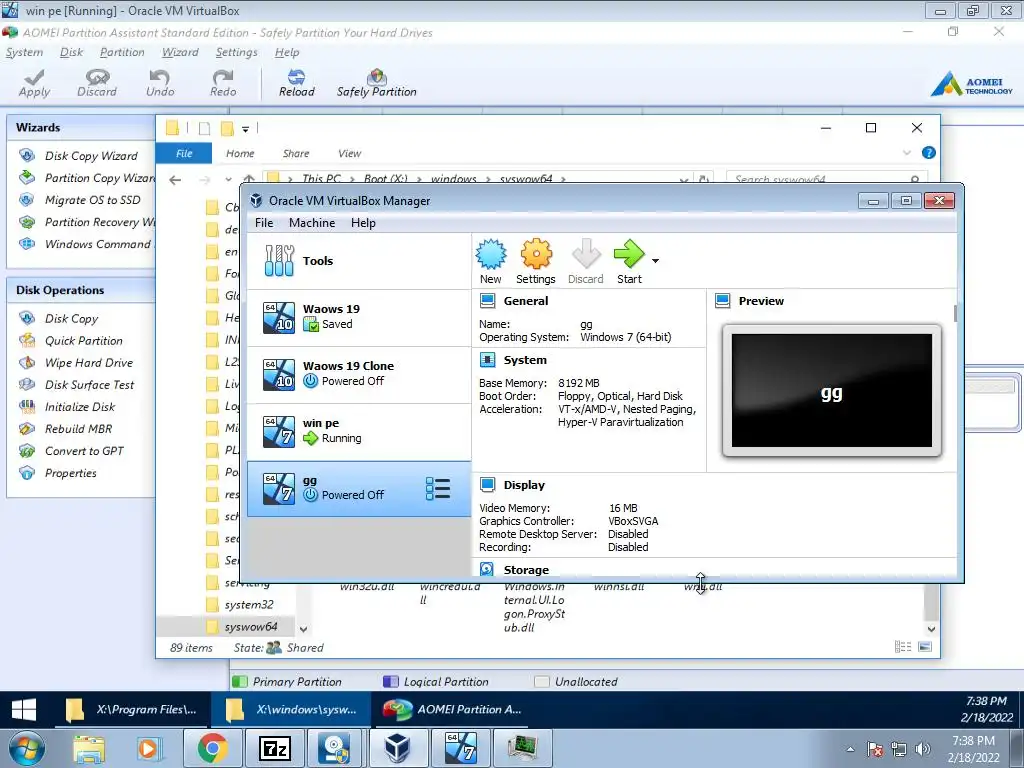Screen dimensions: 1024x768
Task: Open Help menu in VirtualBox Manager
Action: point(363,223)
